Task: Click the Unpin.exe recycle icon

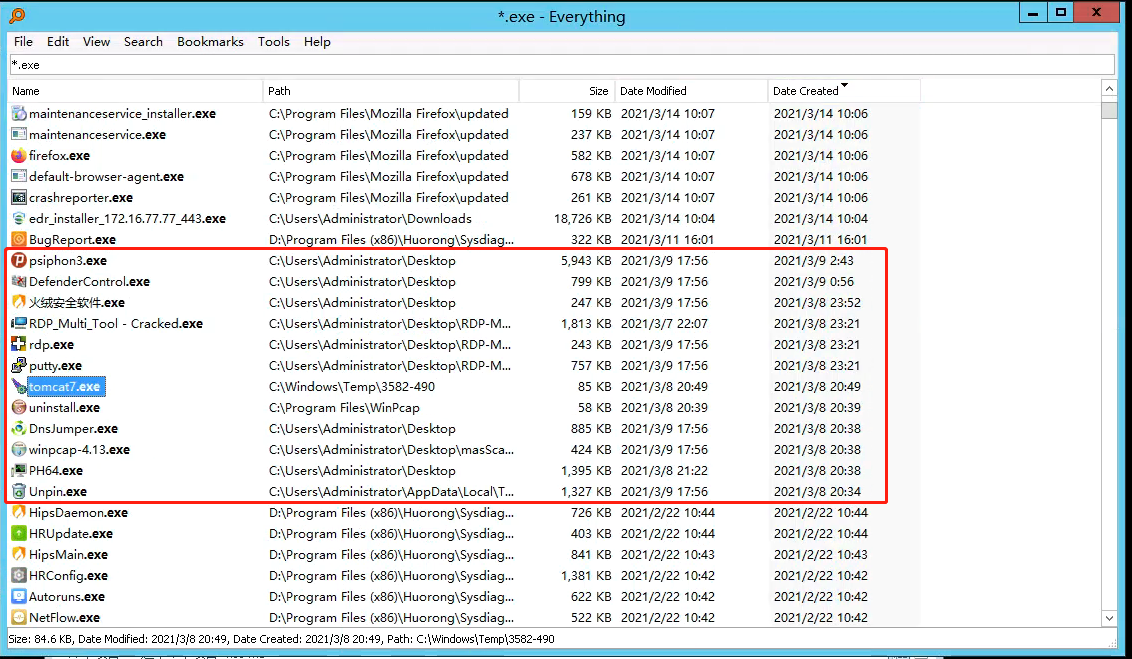Action: tap(18, 492)
